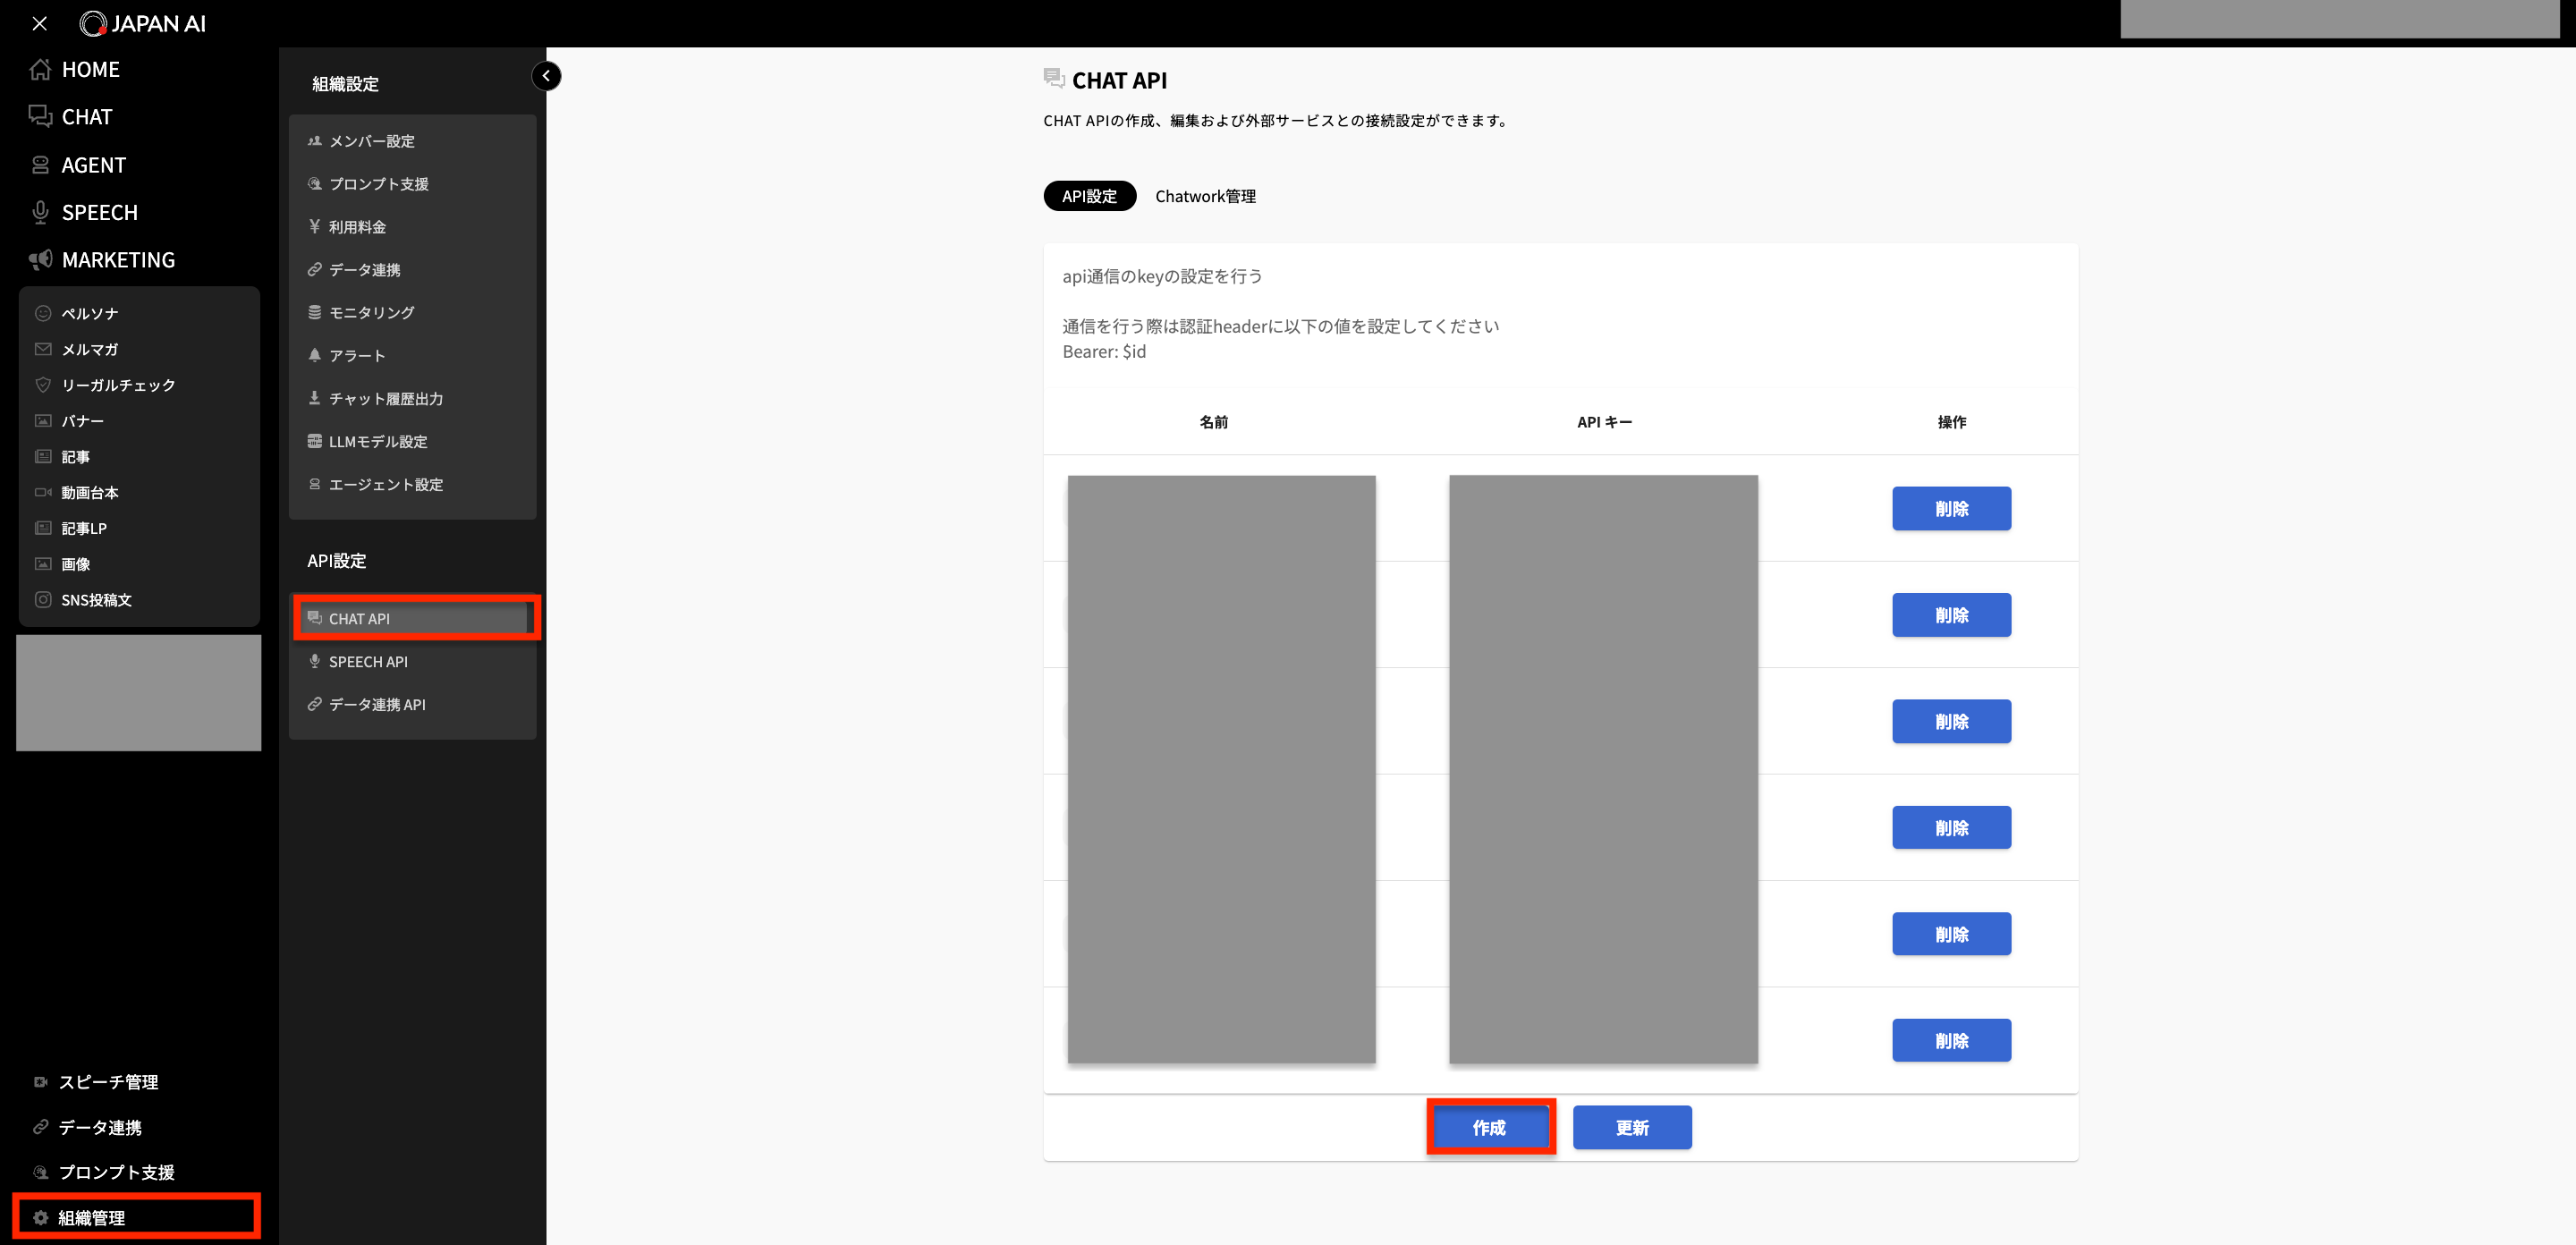Select the MARKETING megaphone icon

(x=40, y=259)
